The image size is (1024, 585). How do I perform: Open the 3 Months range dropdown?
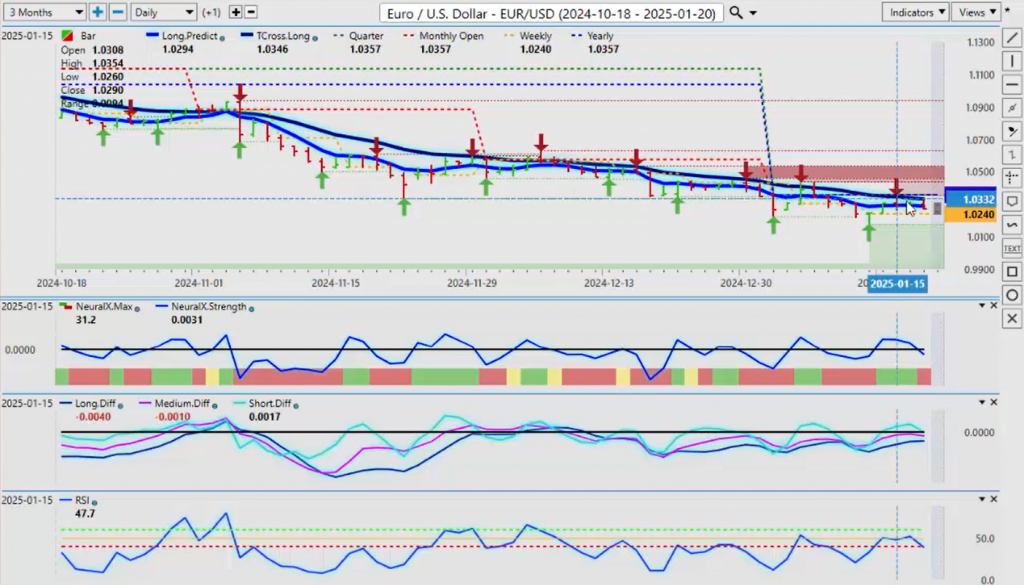44,12
